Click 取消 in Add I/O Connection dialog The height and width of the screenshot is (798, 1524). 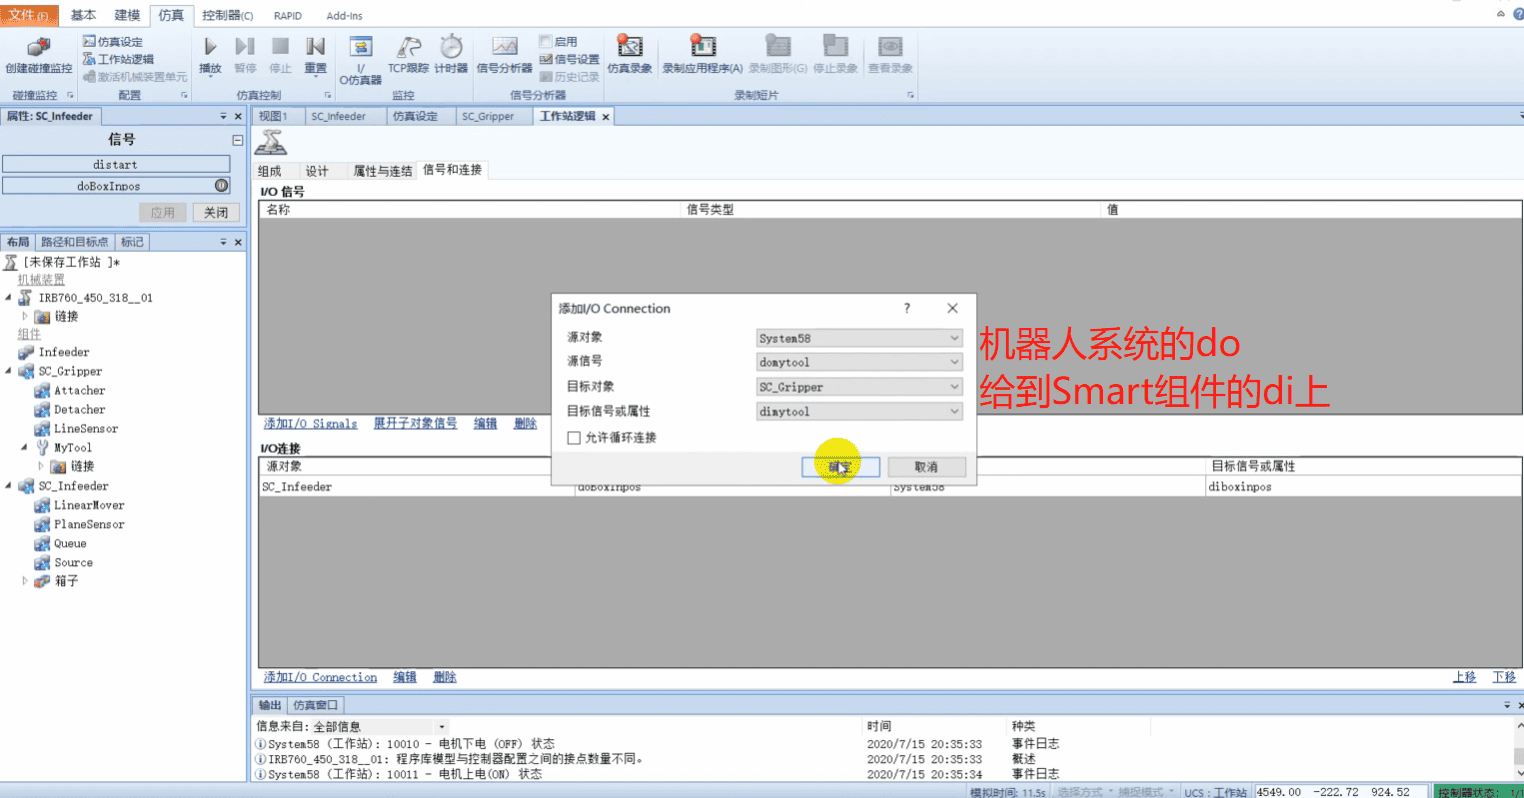(926, 467)
